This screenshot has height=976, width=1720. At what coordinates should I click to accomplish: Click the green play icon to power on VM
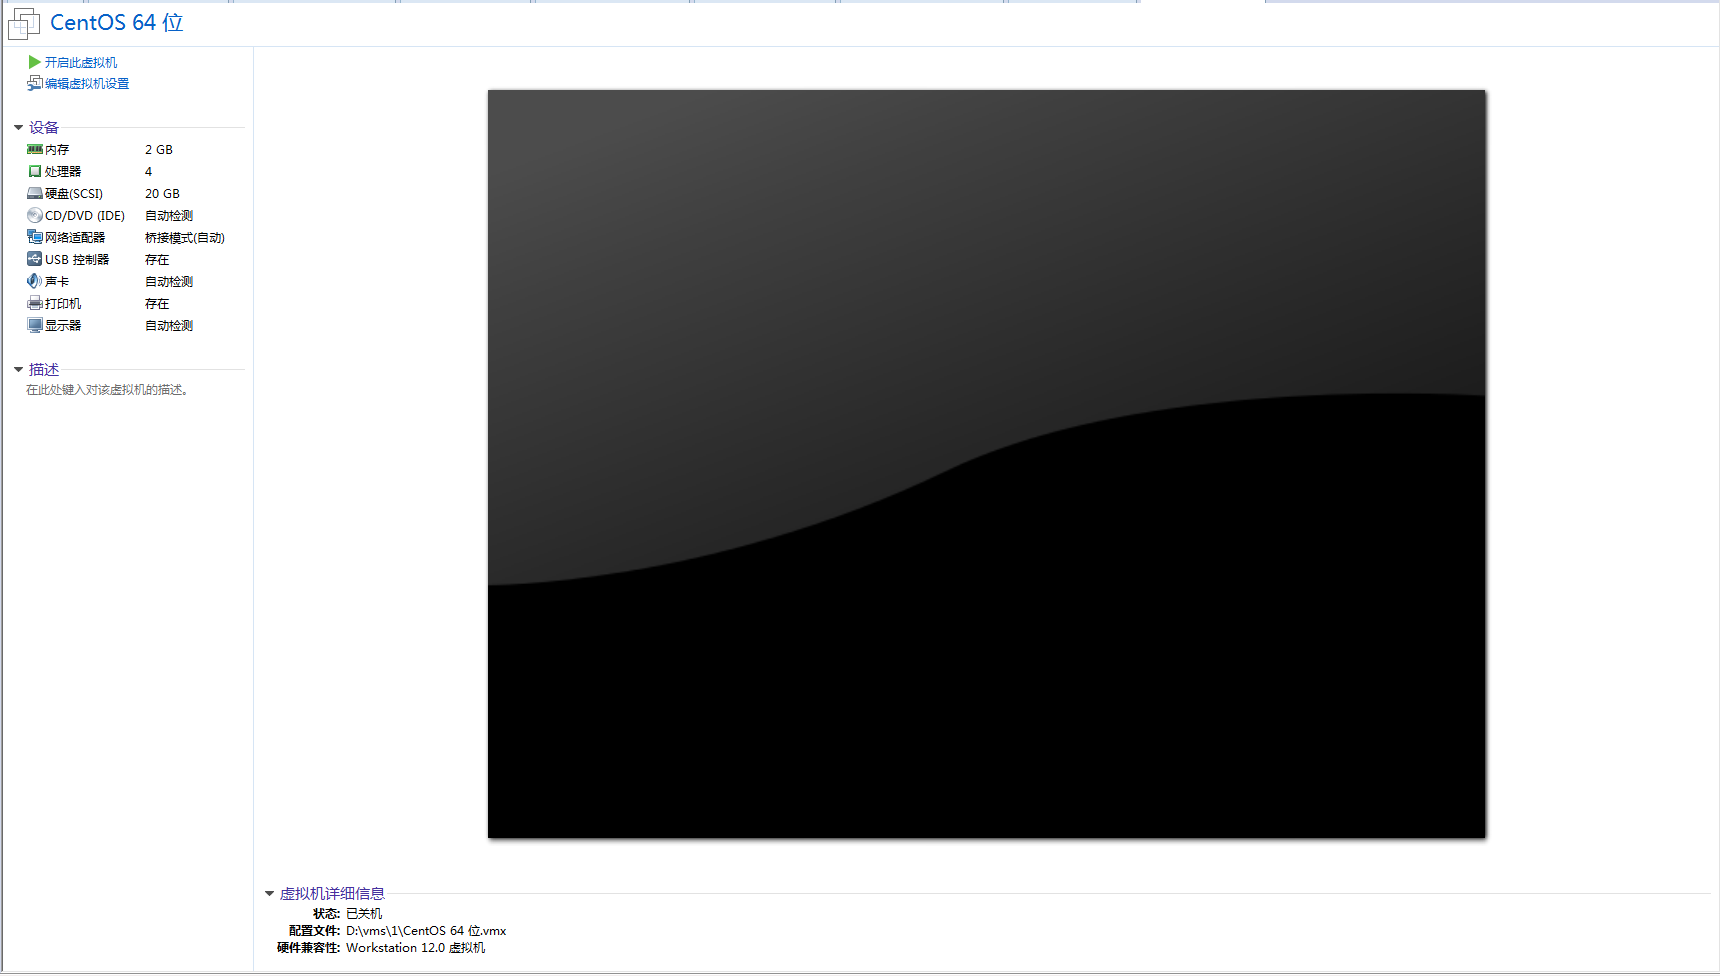click(35, 62)
